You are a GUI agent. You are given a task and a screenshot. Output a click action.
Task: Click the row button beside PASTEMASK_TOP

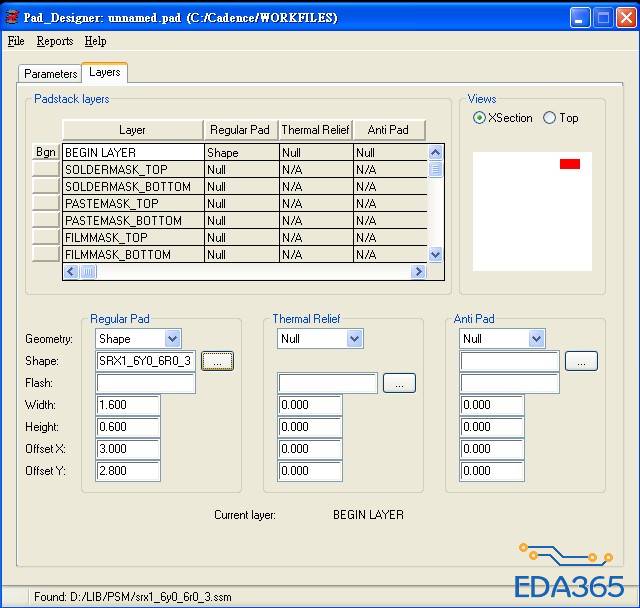point(46,203)
